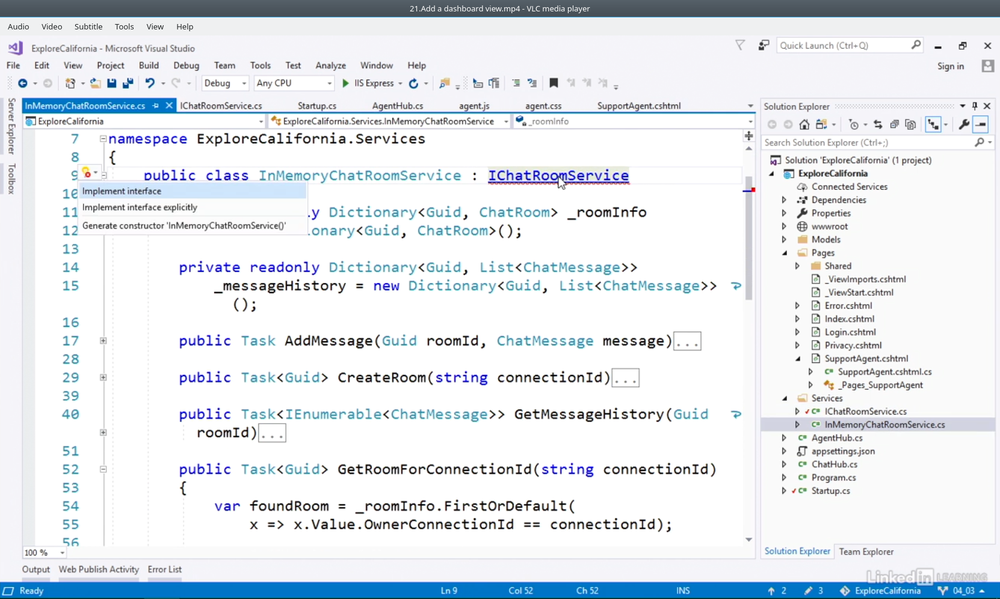Open the Error List tab at the bottom
The height and width of the screenshot is (599, 1000).
(x=165, y=569)
